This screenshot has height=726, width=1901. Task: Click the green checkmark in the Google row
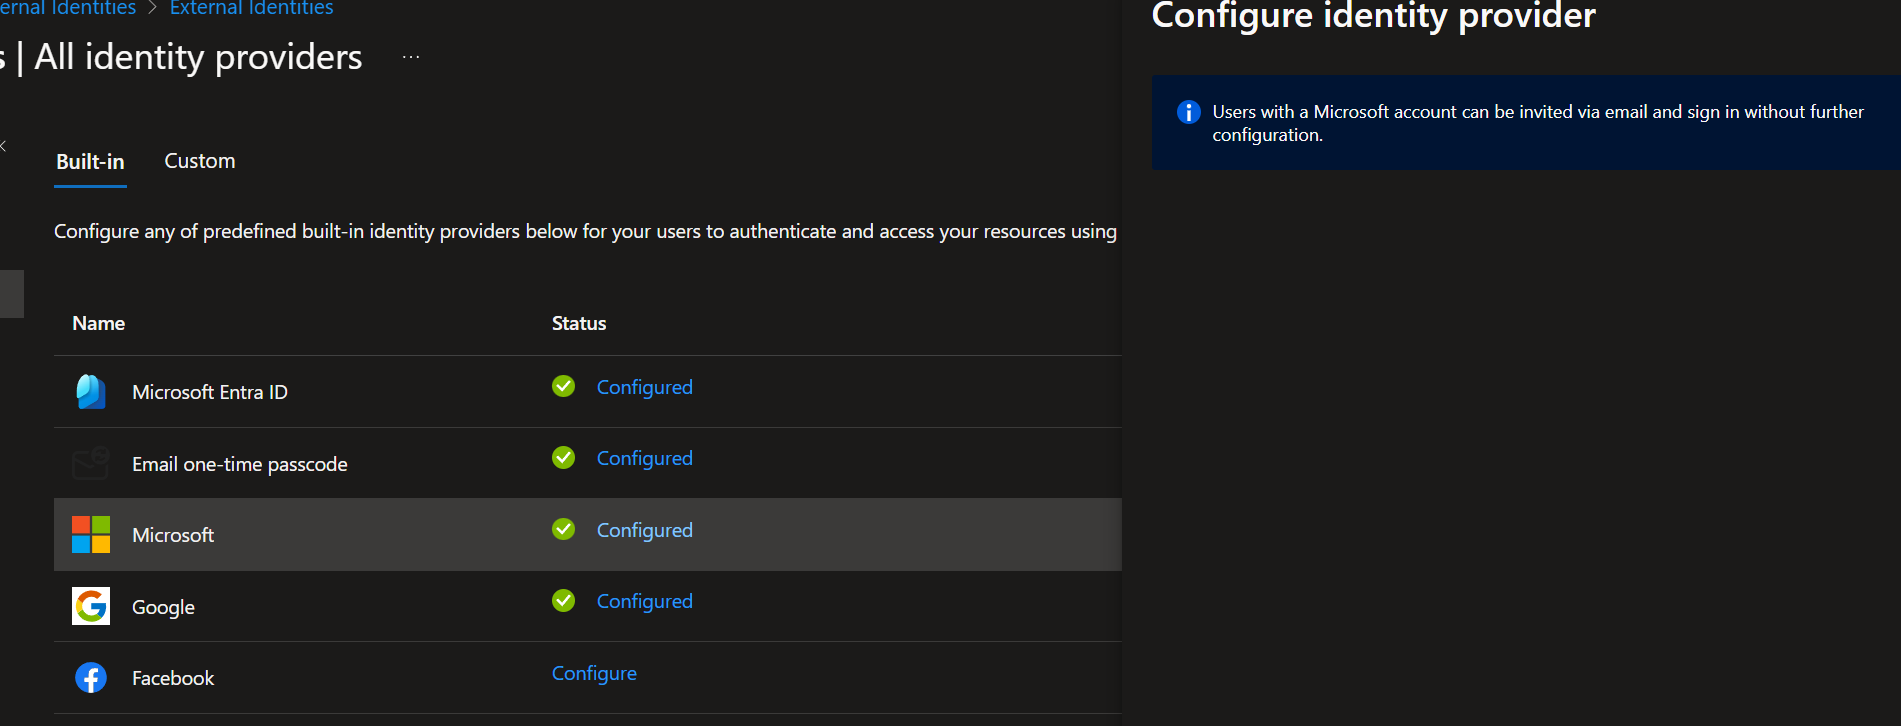[x=564, y=600]
